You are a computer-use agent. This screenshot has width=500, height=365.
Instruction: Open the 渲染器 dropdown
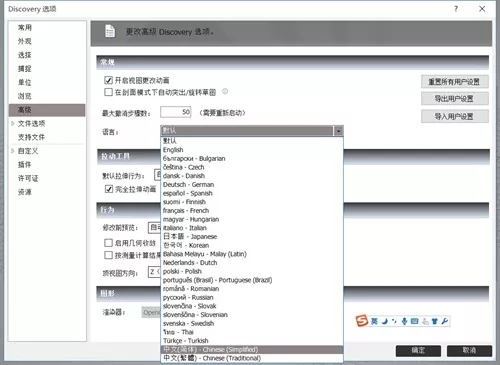(x=151, y=312)
